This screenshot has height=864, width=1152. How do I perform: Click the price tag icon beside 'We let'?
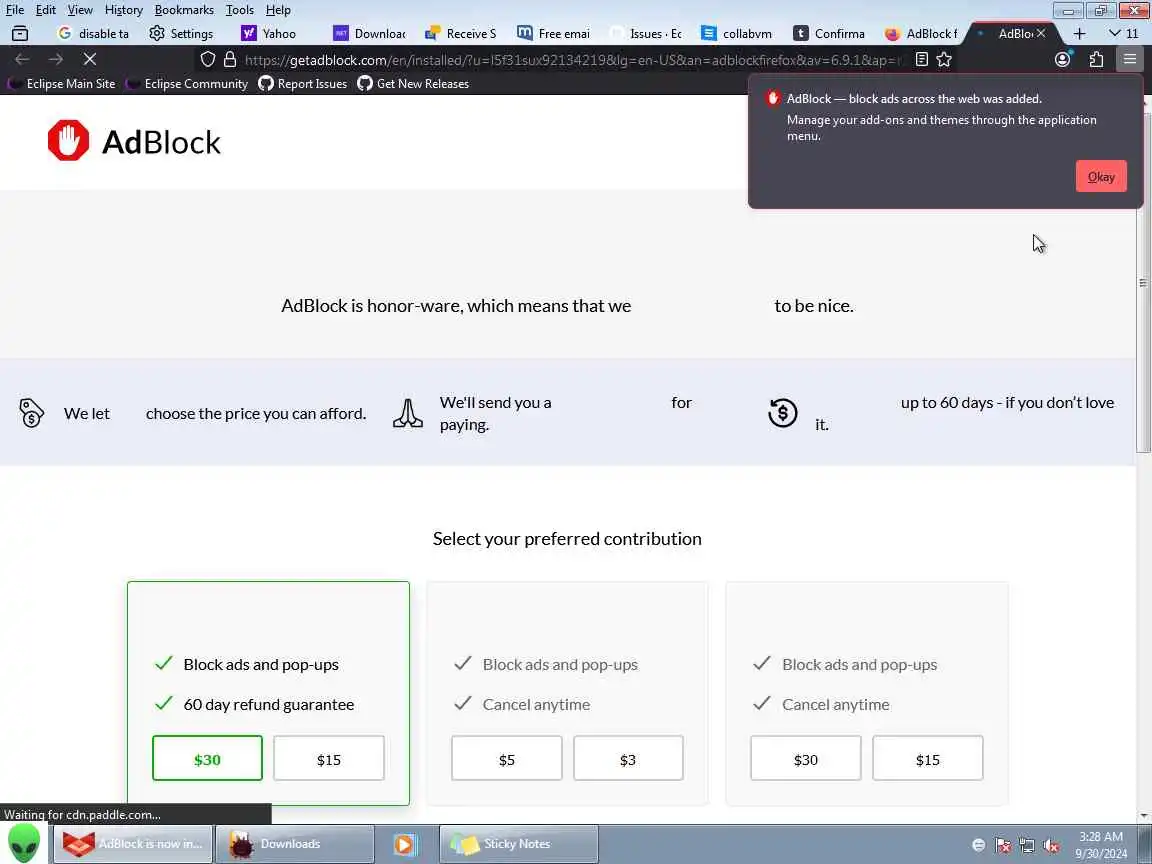[32, 413]
